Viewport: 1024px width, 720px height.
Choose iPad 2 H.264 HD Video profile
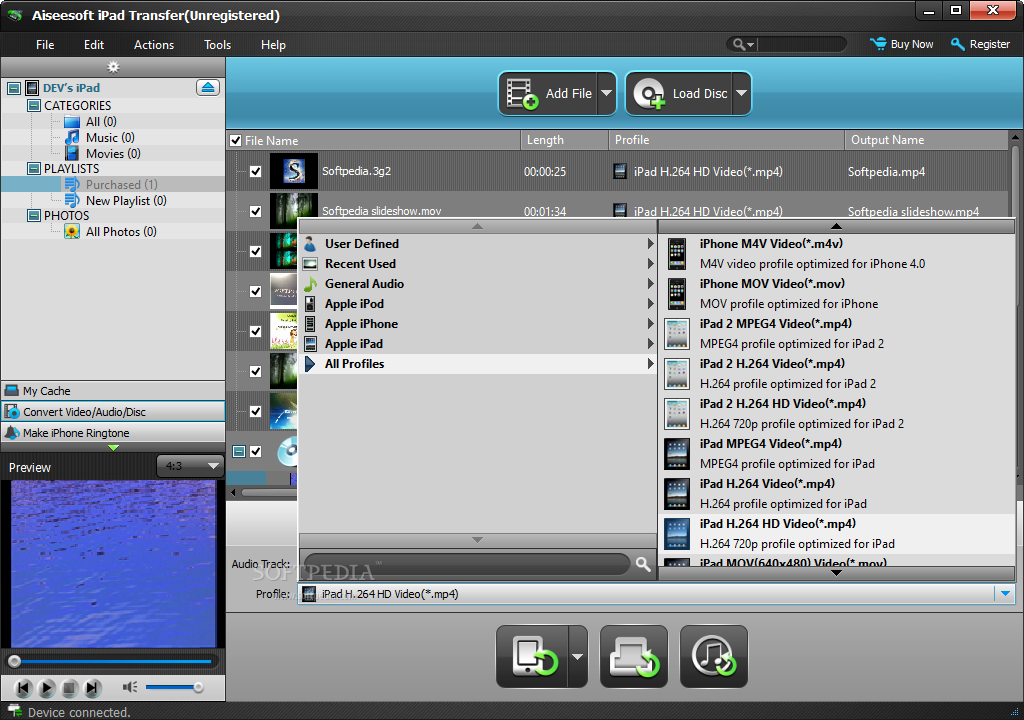tap(838, 414)
